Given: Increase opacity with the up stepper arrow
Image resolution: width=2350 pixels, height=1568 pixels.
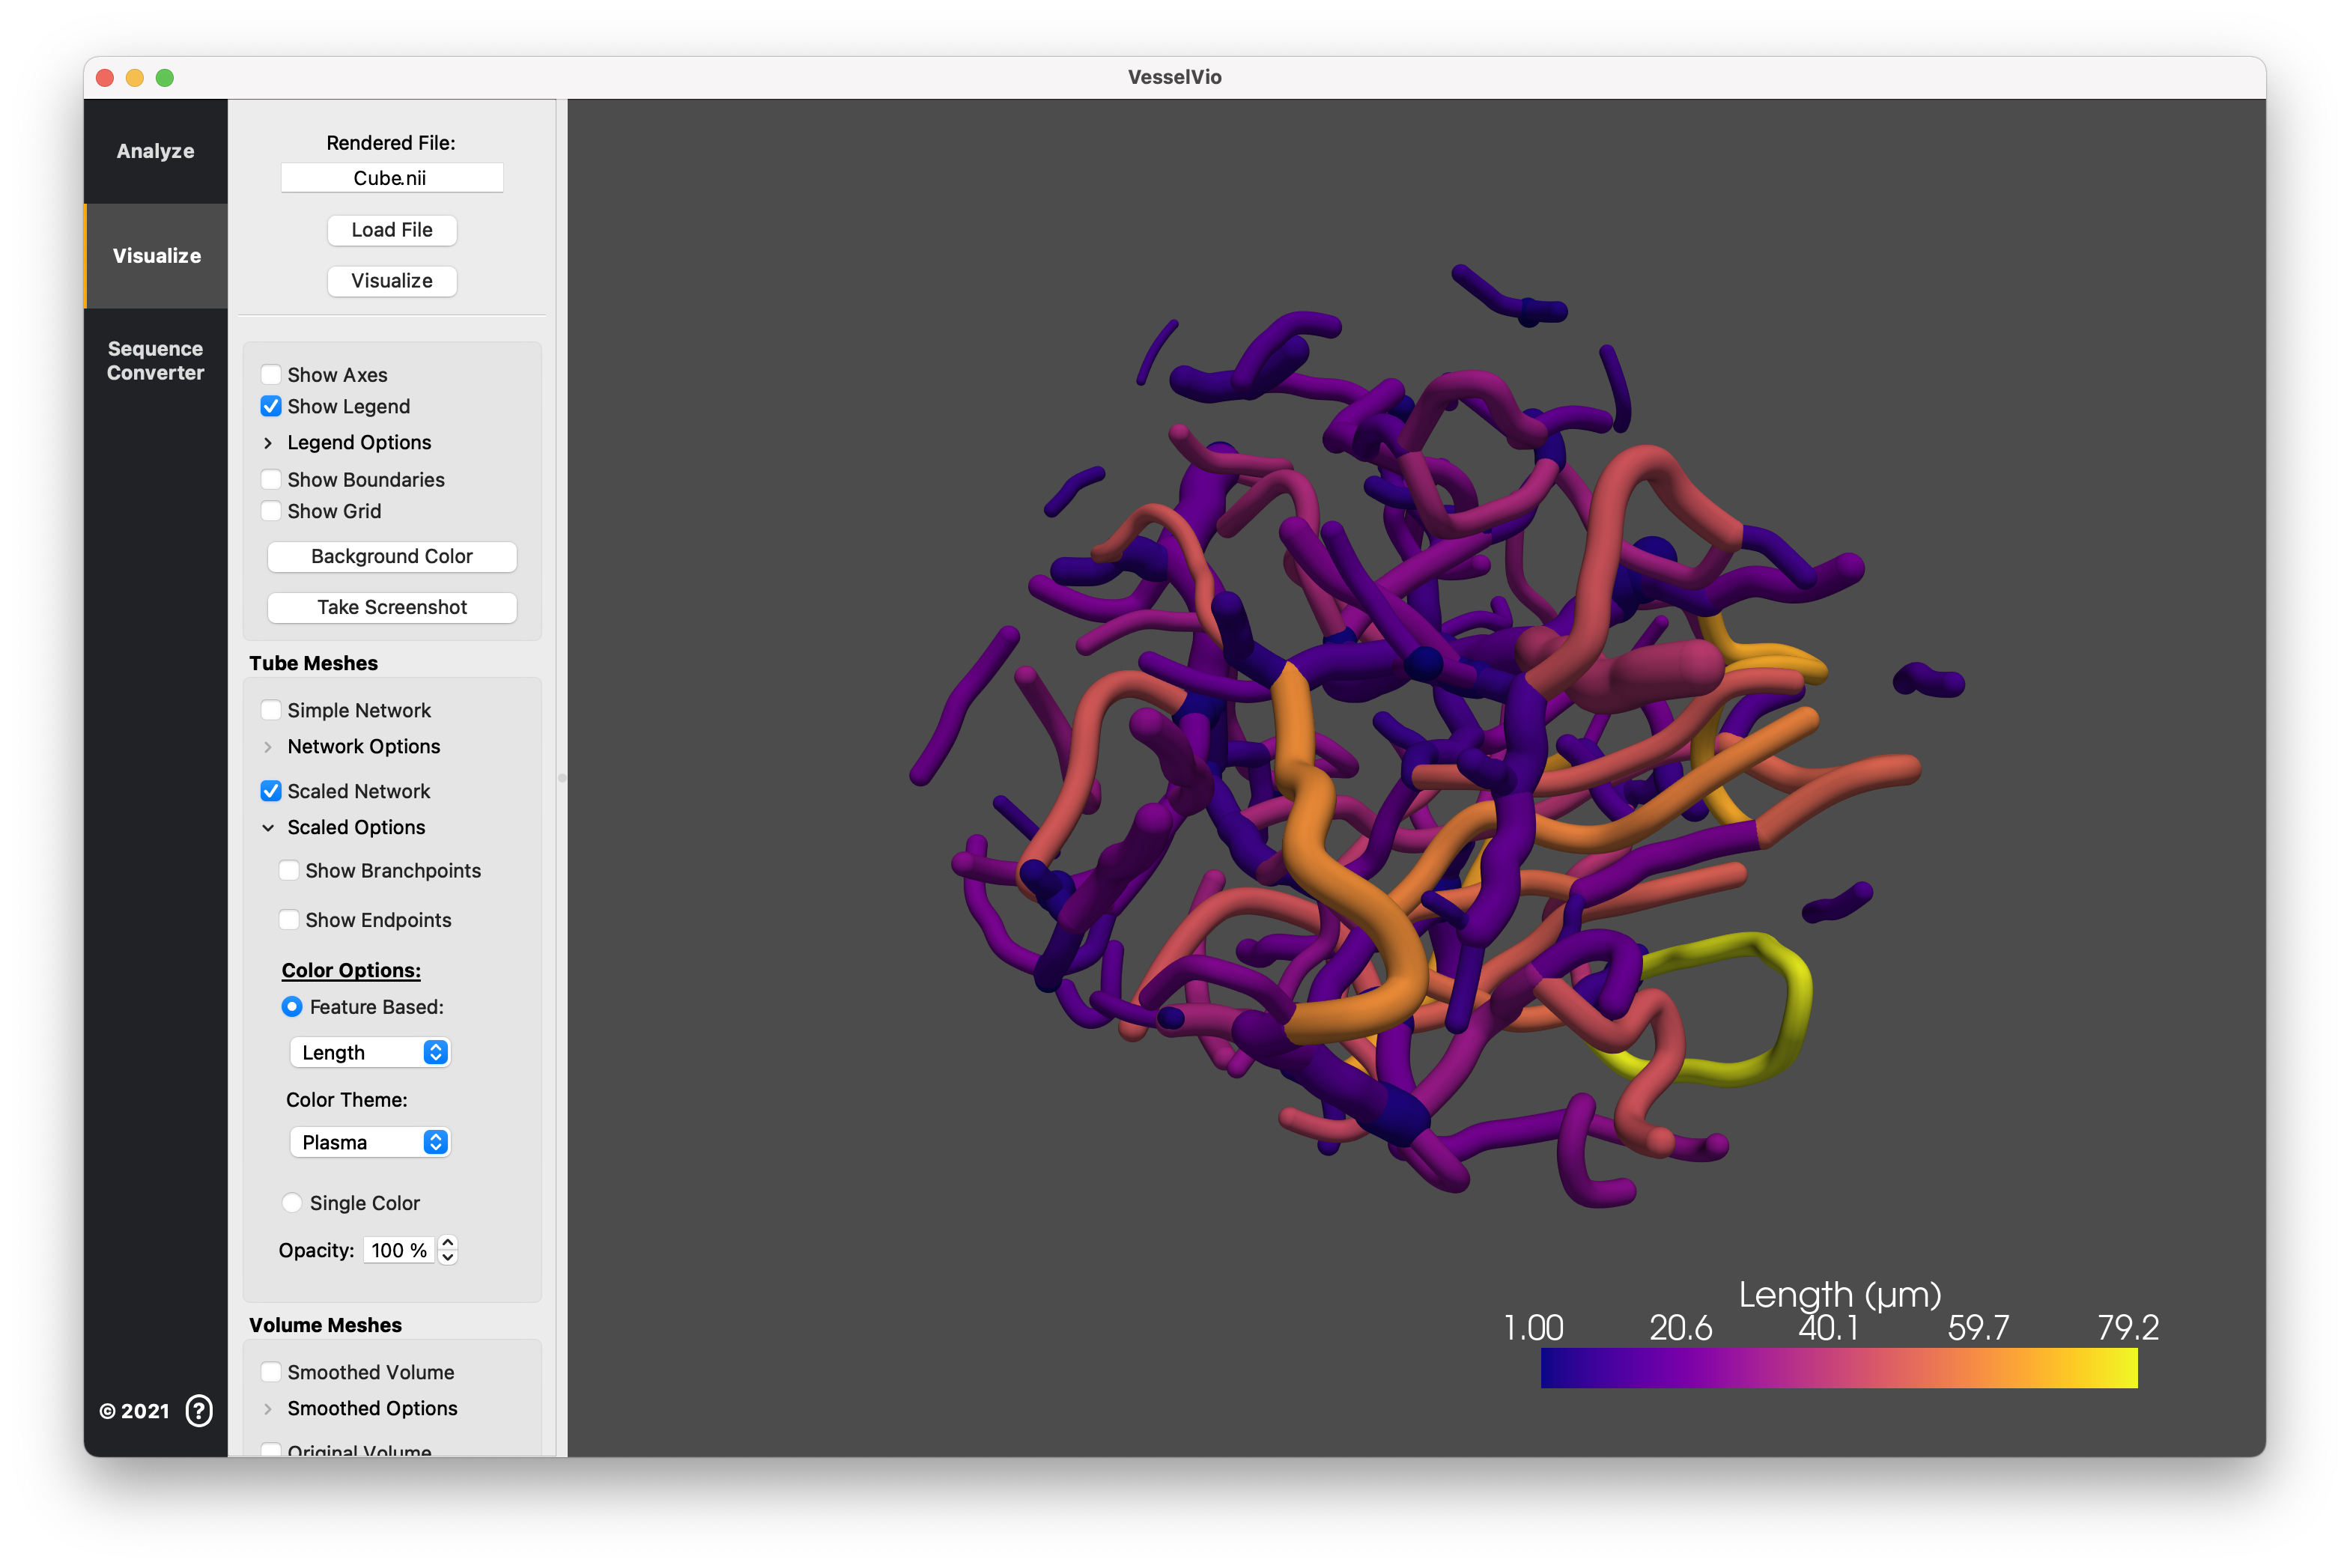Looking at the screenshot, I should click(448, 1242).
